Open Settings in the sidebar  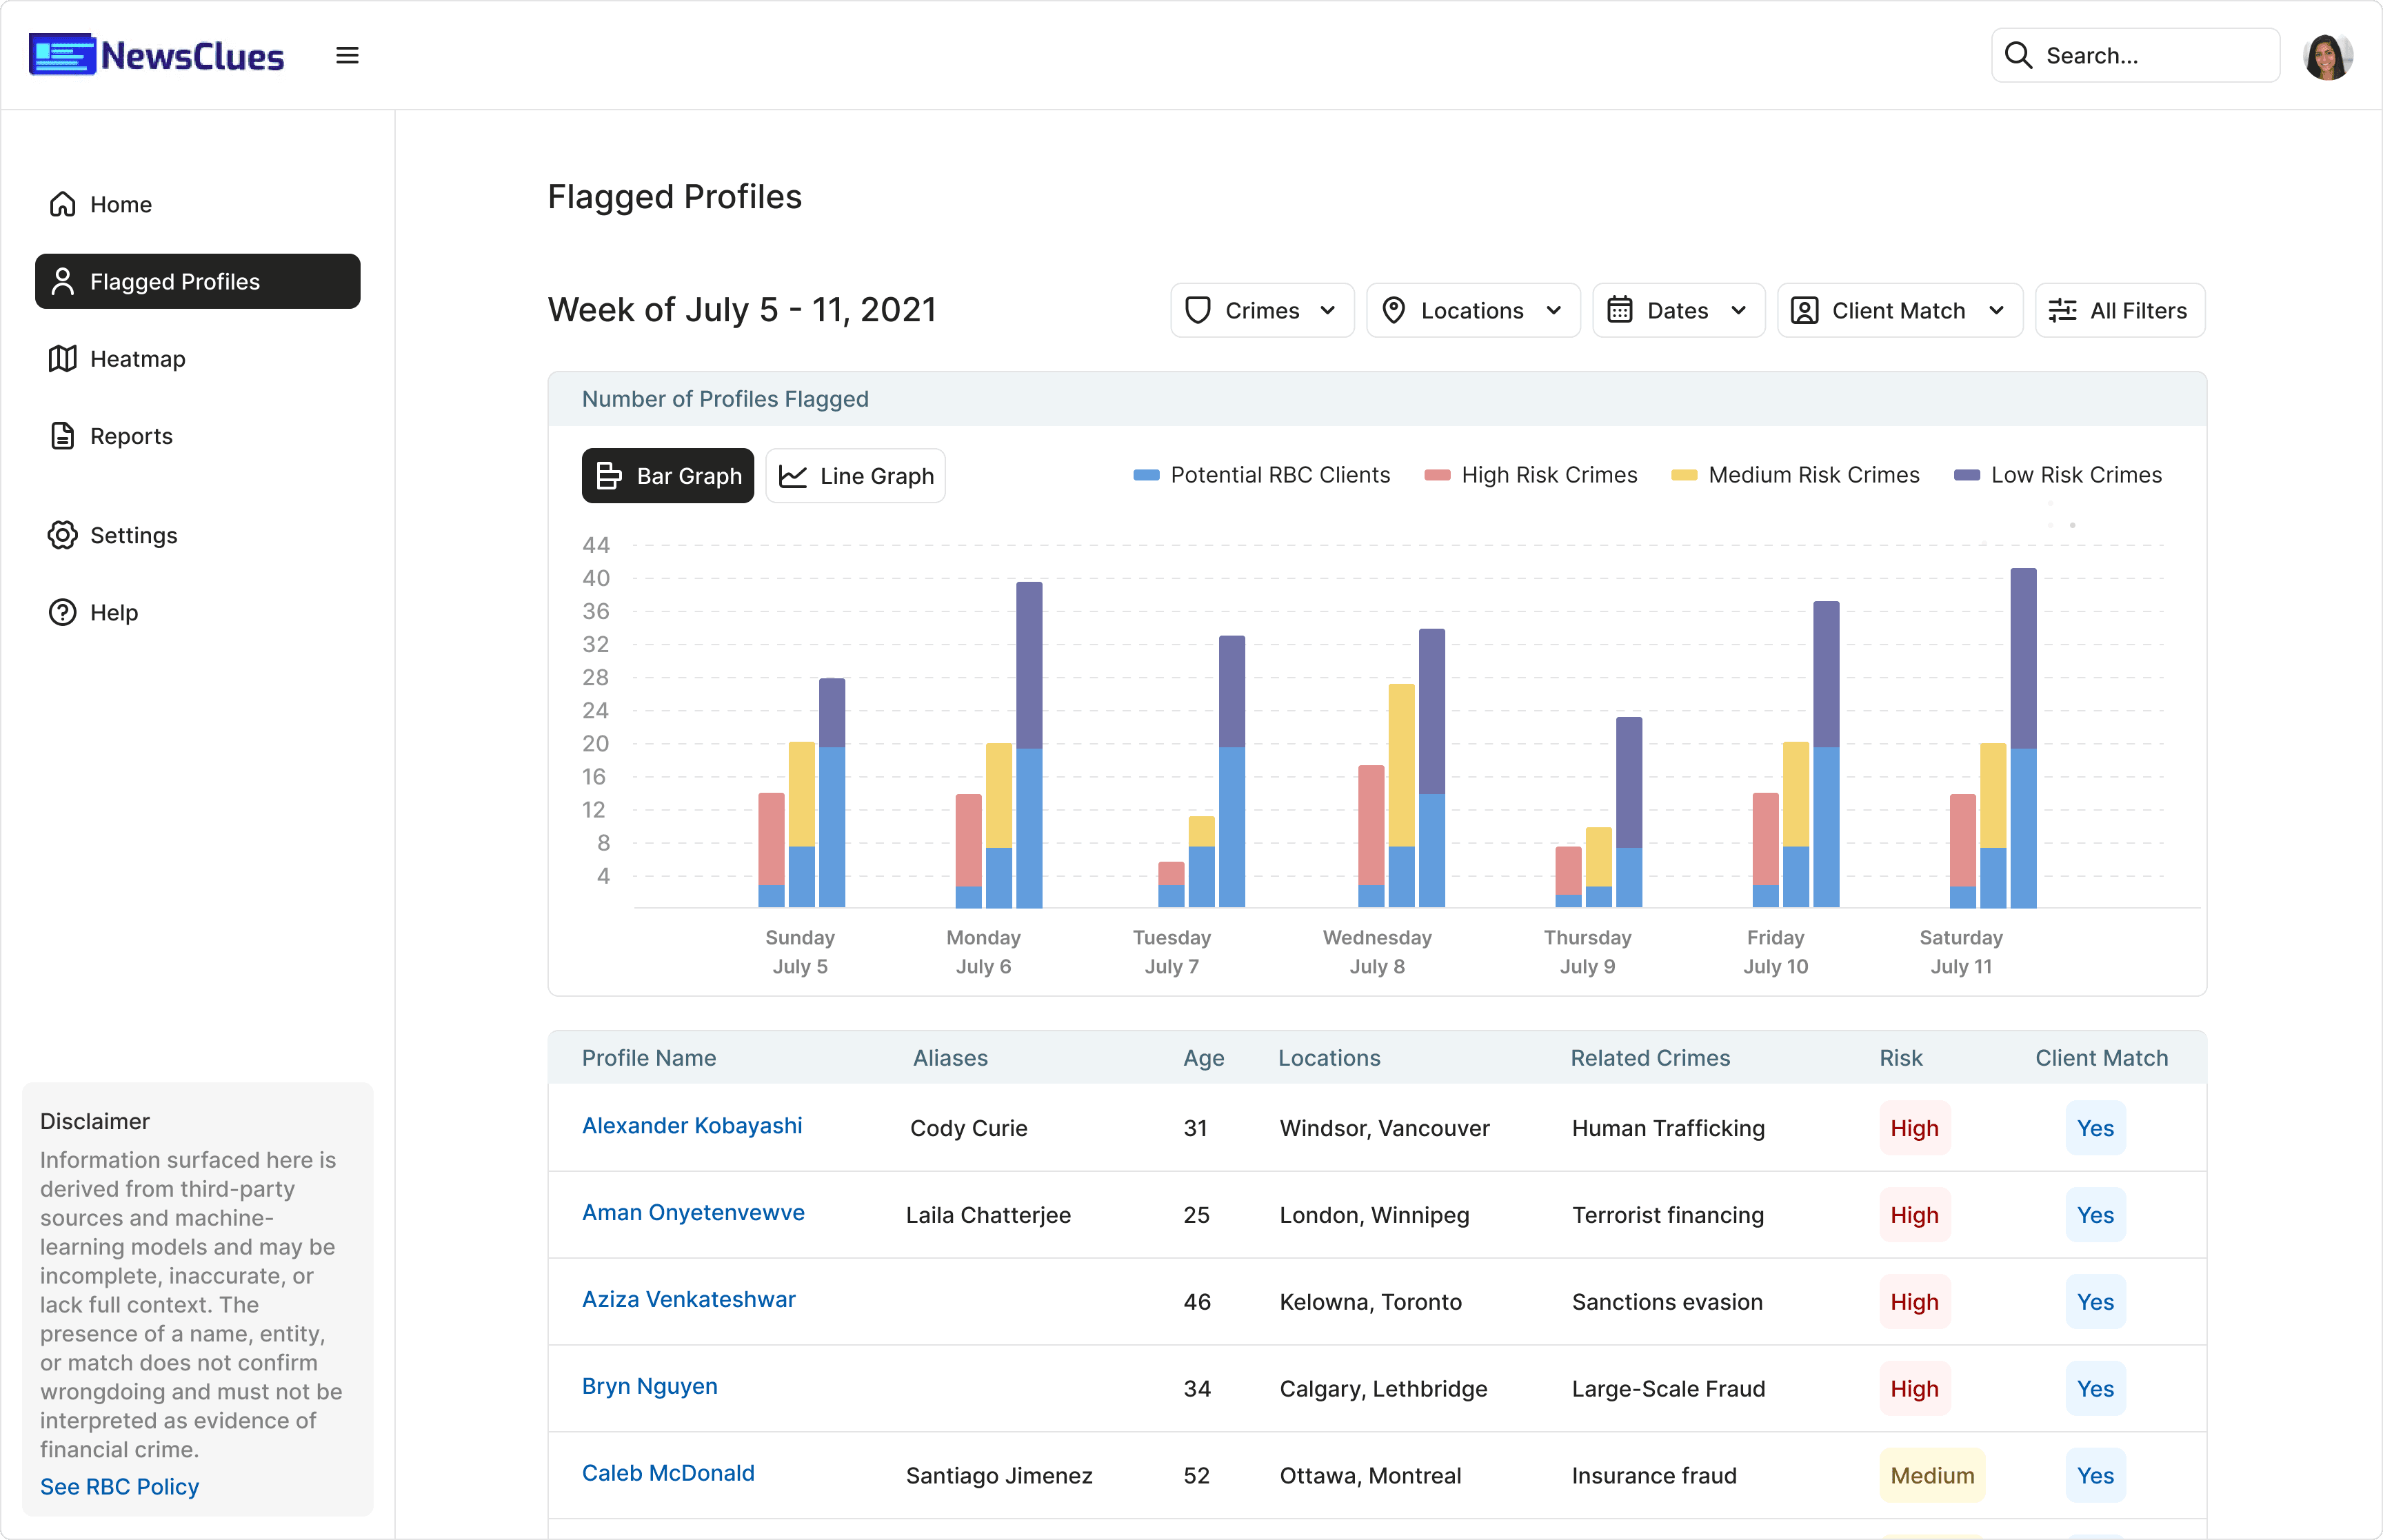coord(133,535)
